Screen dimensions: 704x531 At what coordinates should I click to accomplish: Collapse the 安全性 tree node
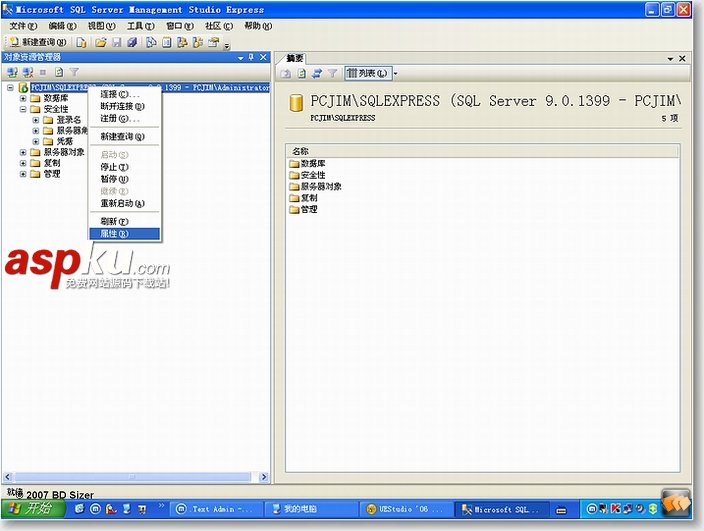point(23,109)
